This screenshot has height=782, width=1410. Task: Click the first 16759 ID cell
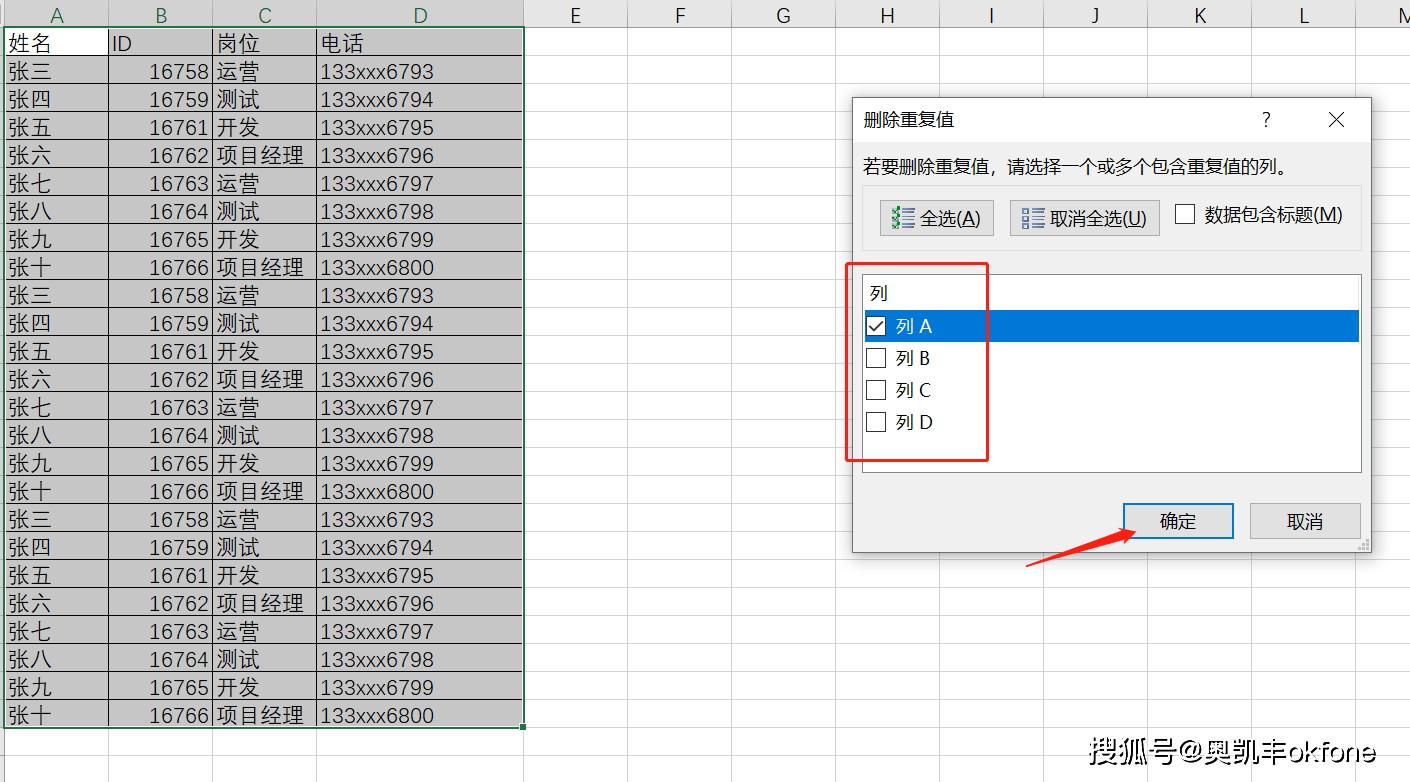point(161,99)
